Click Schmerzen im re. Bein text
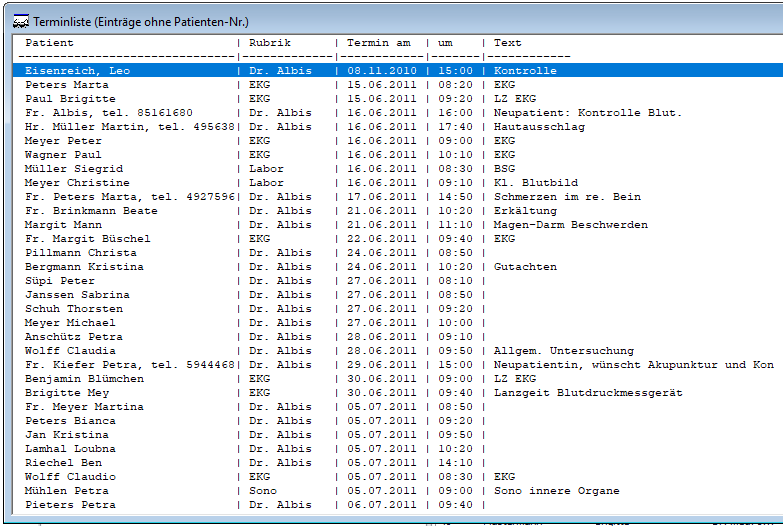 coord(567,196)
